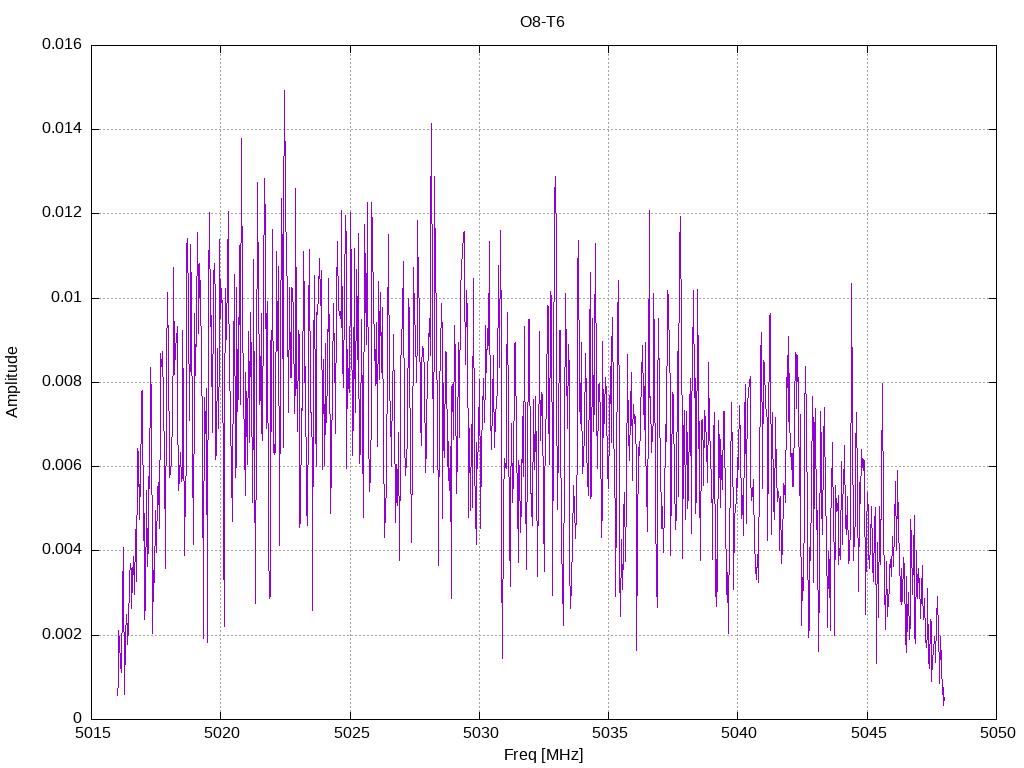The width and height of the screenshot is (1024, 768).
Task: Click the 0.008 y-axis tick label
Action: coord(62,382)
